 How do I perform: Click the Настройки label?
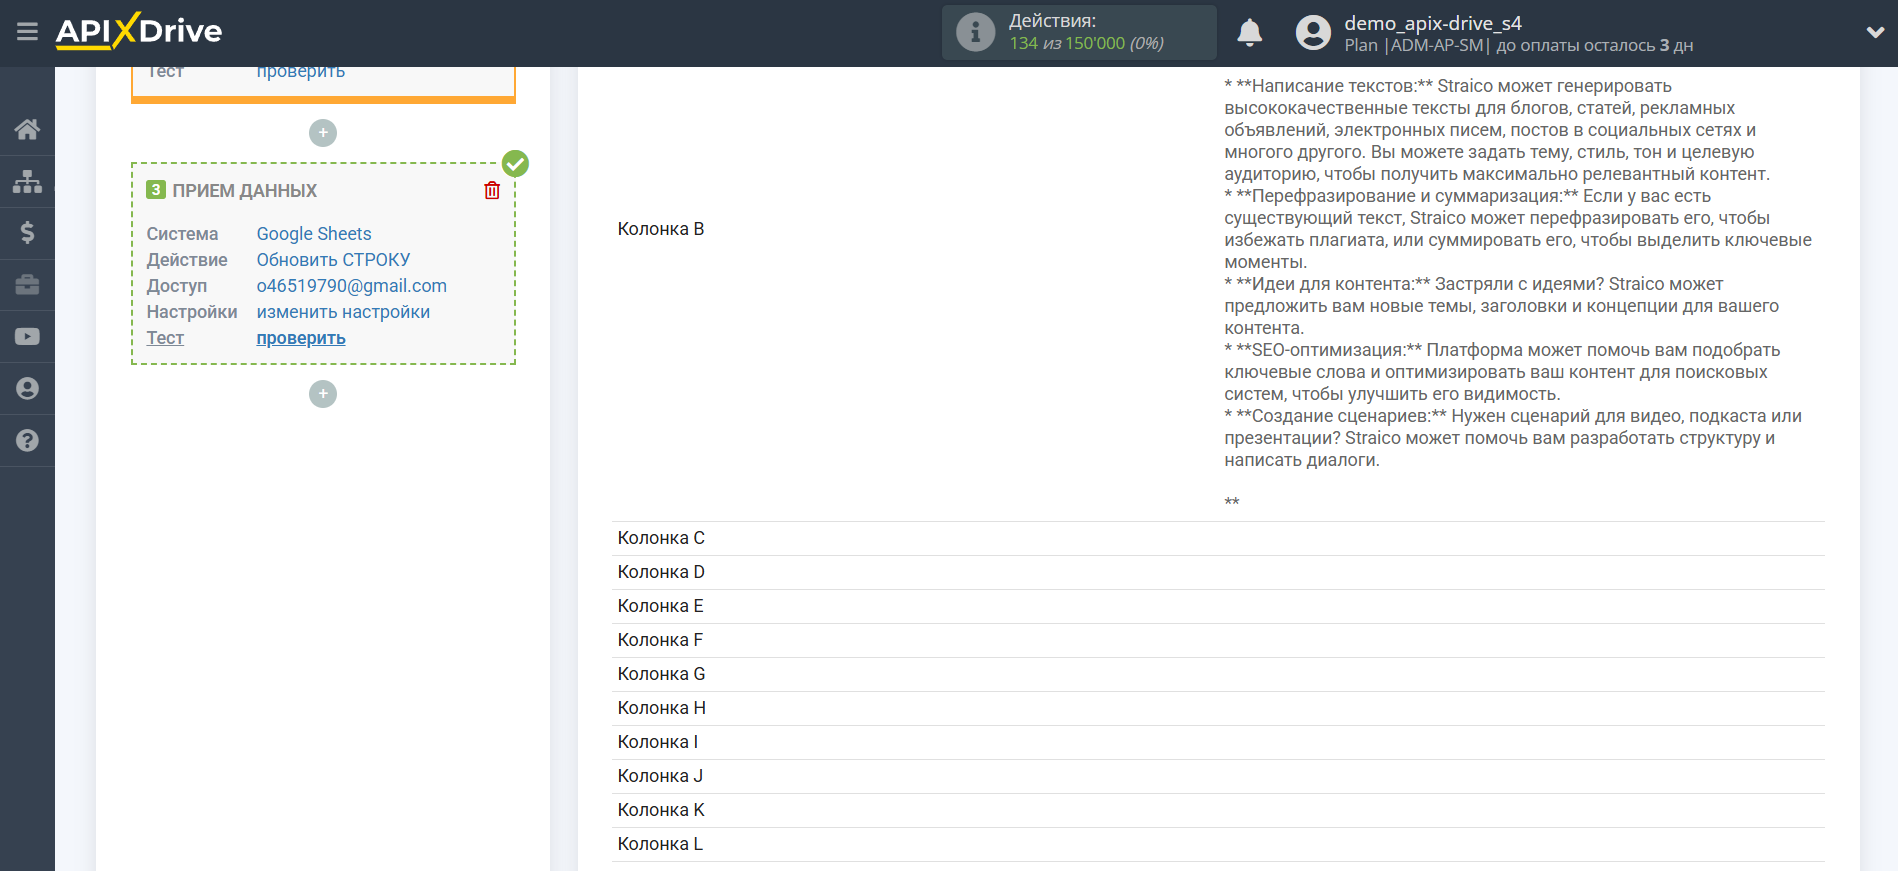coord(192,312)
